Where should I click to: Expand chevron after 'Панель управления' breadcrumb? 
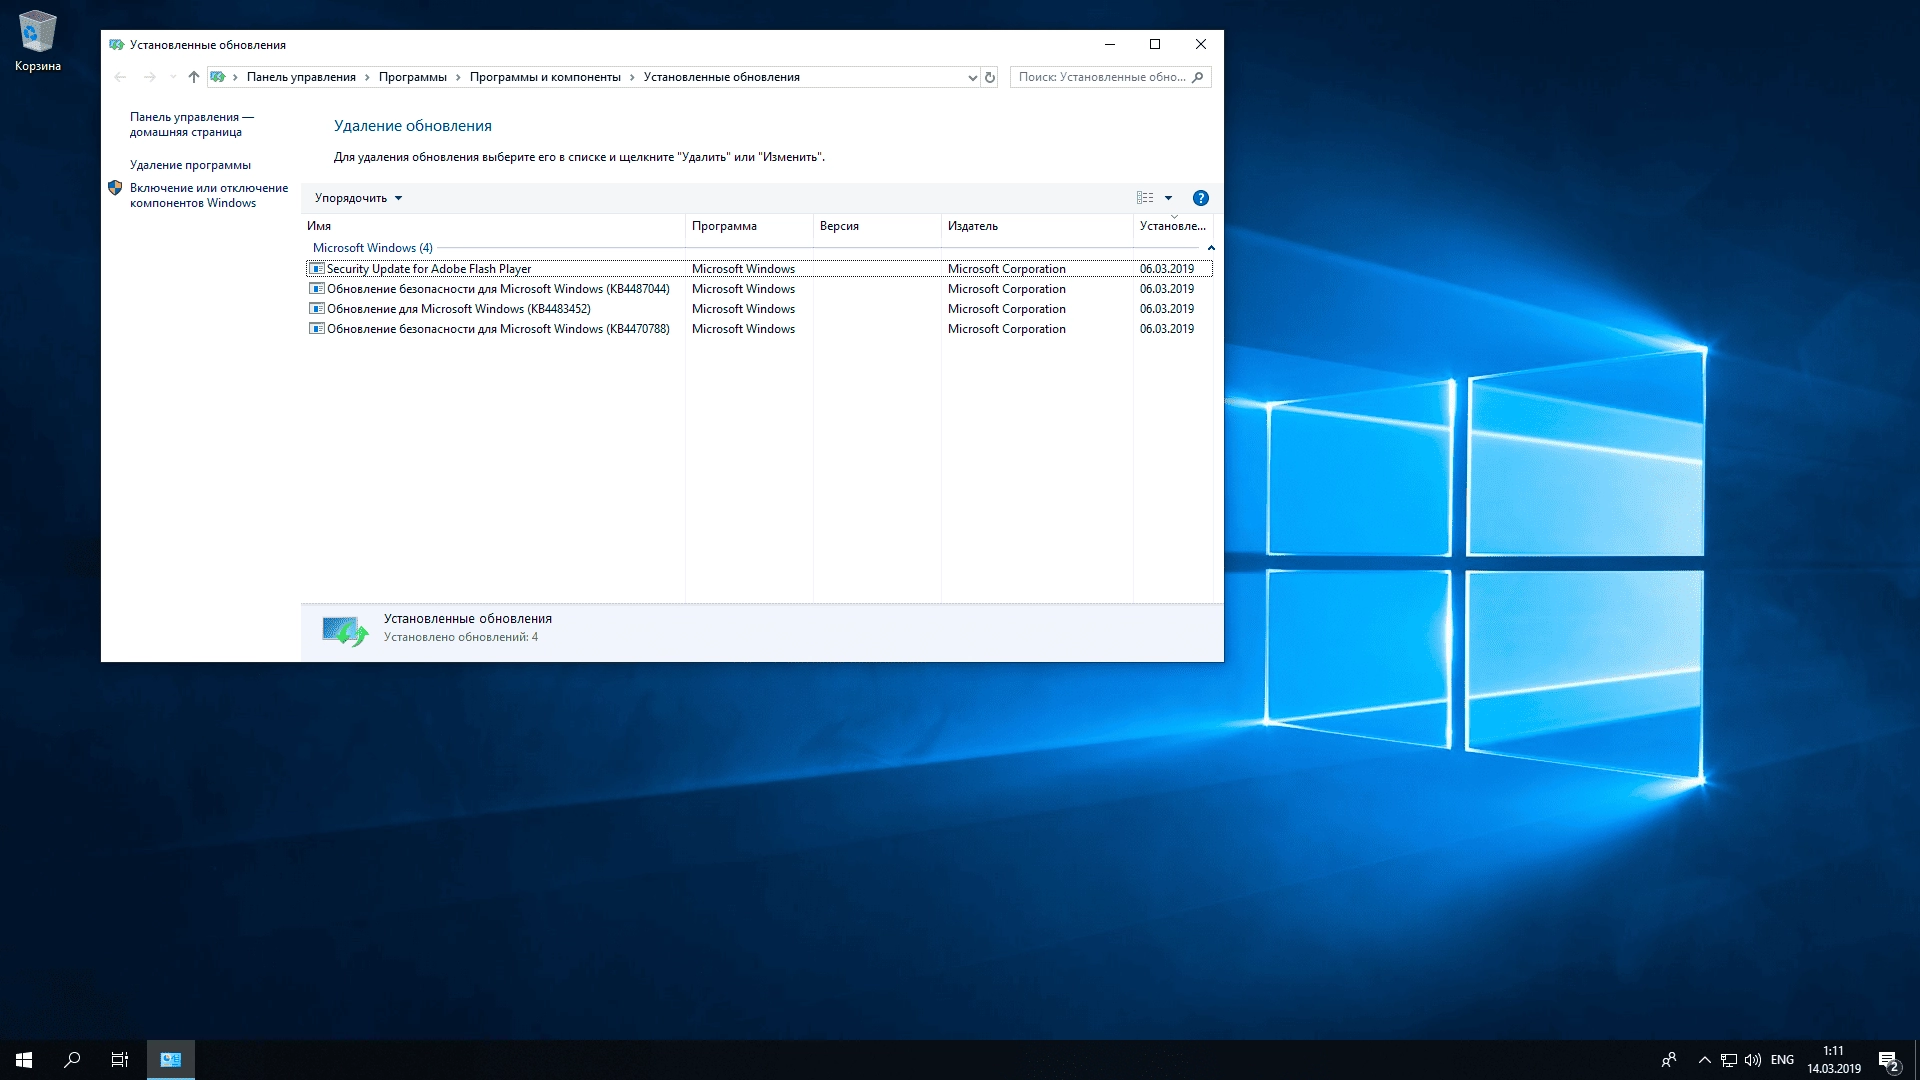click(x=367, y=77)
